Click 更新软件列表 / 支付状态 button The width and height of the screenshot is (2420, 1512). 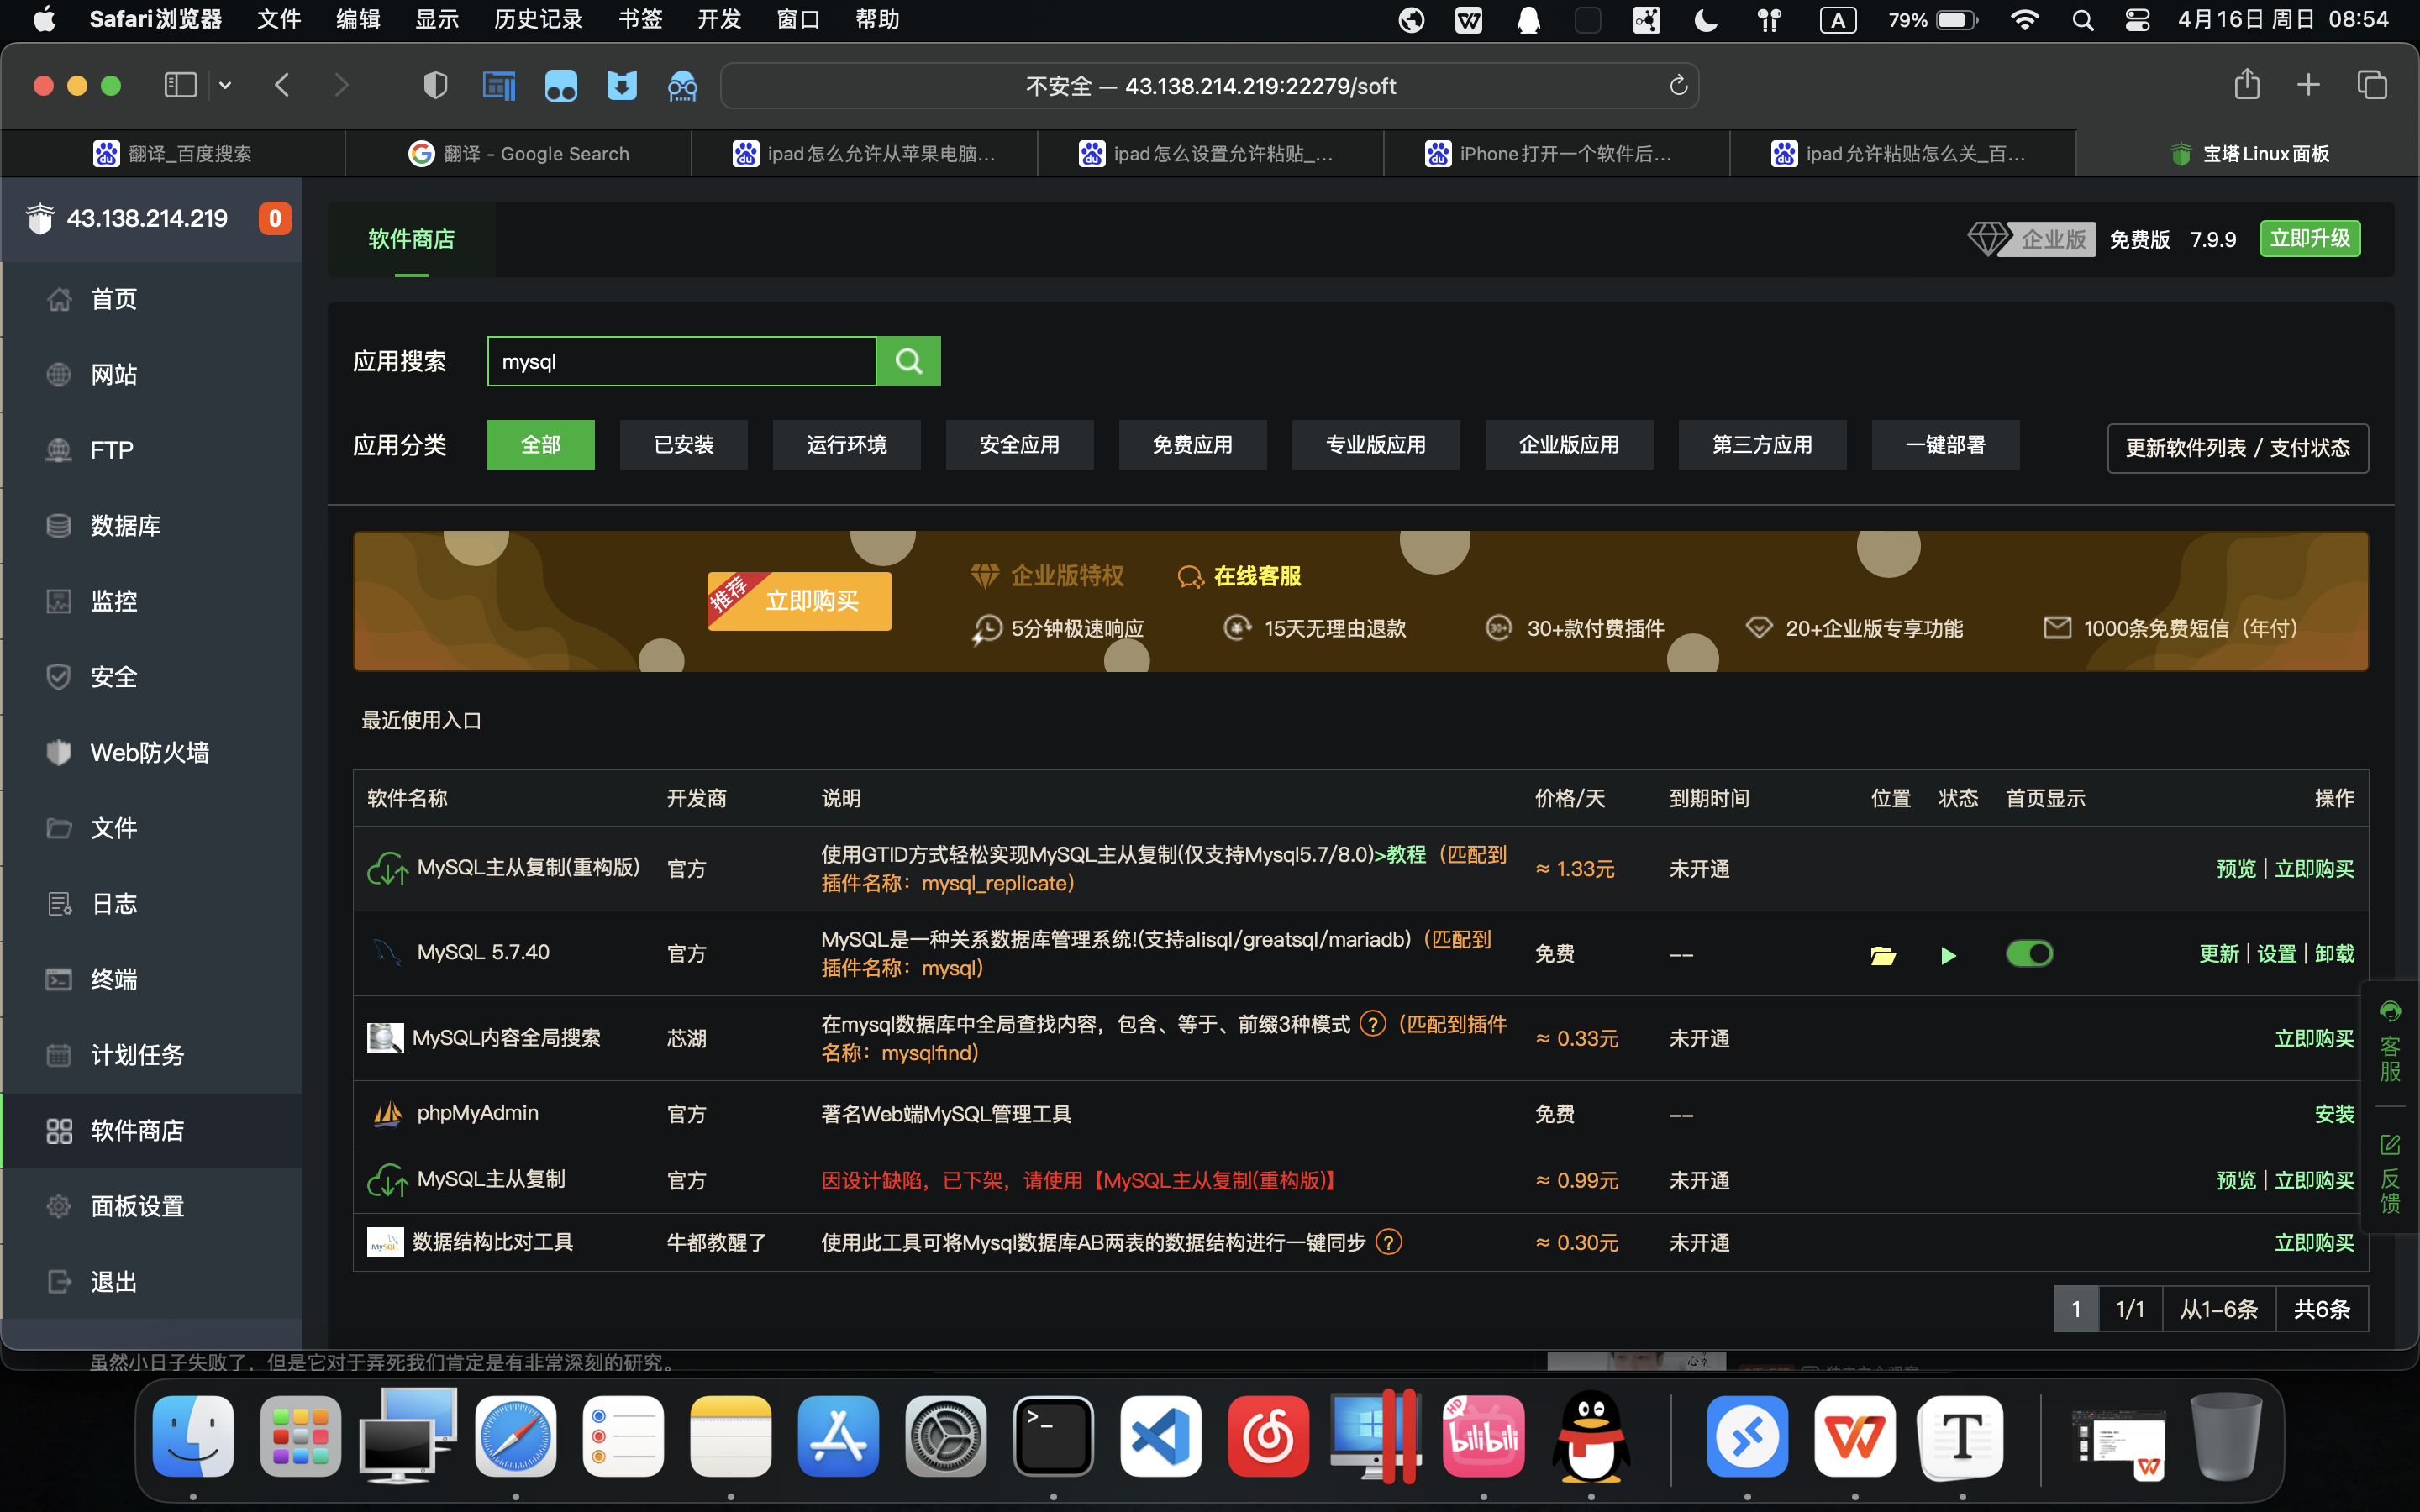2238,448
